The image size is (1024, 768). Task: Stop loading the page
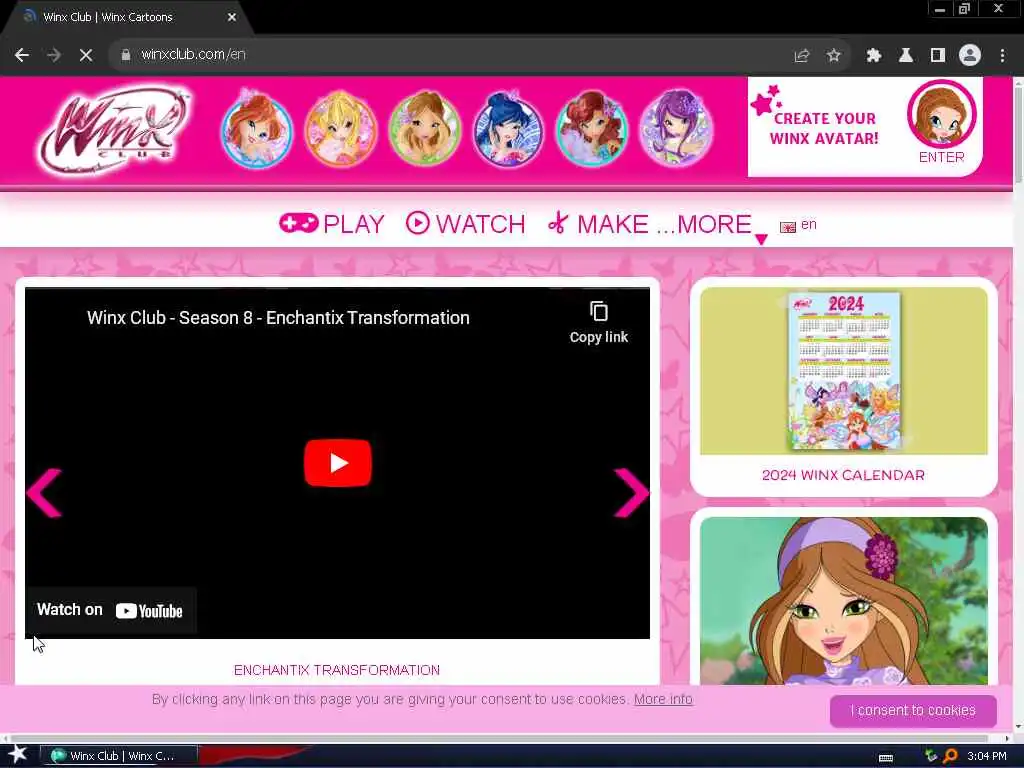pyautogui.click(x=86, y=55)
